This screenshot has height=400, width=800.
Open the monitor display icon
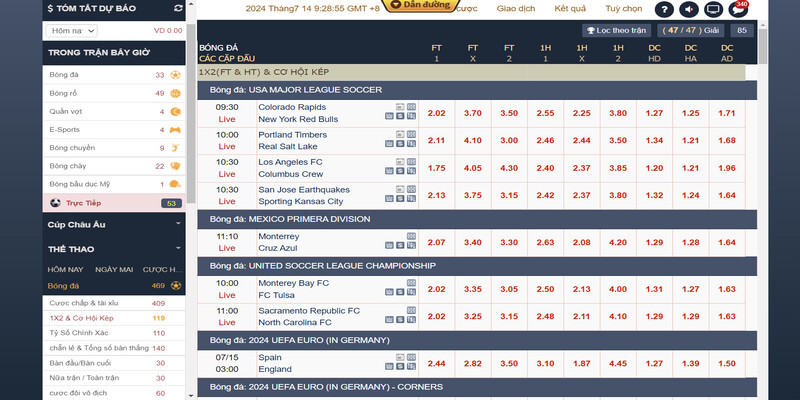(713, 9)
